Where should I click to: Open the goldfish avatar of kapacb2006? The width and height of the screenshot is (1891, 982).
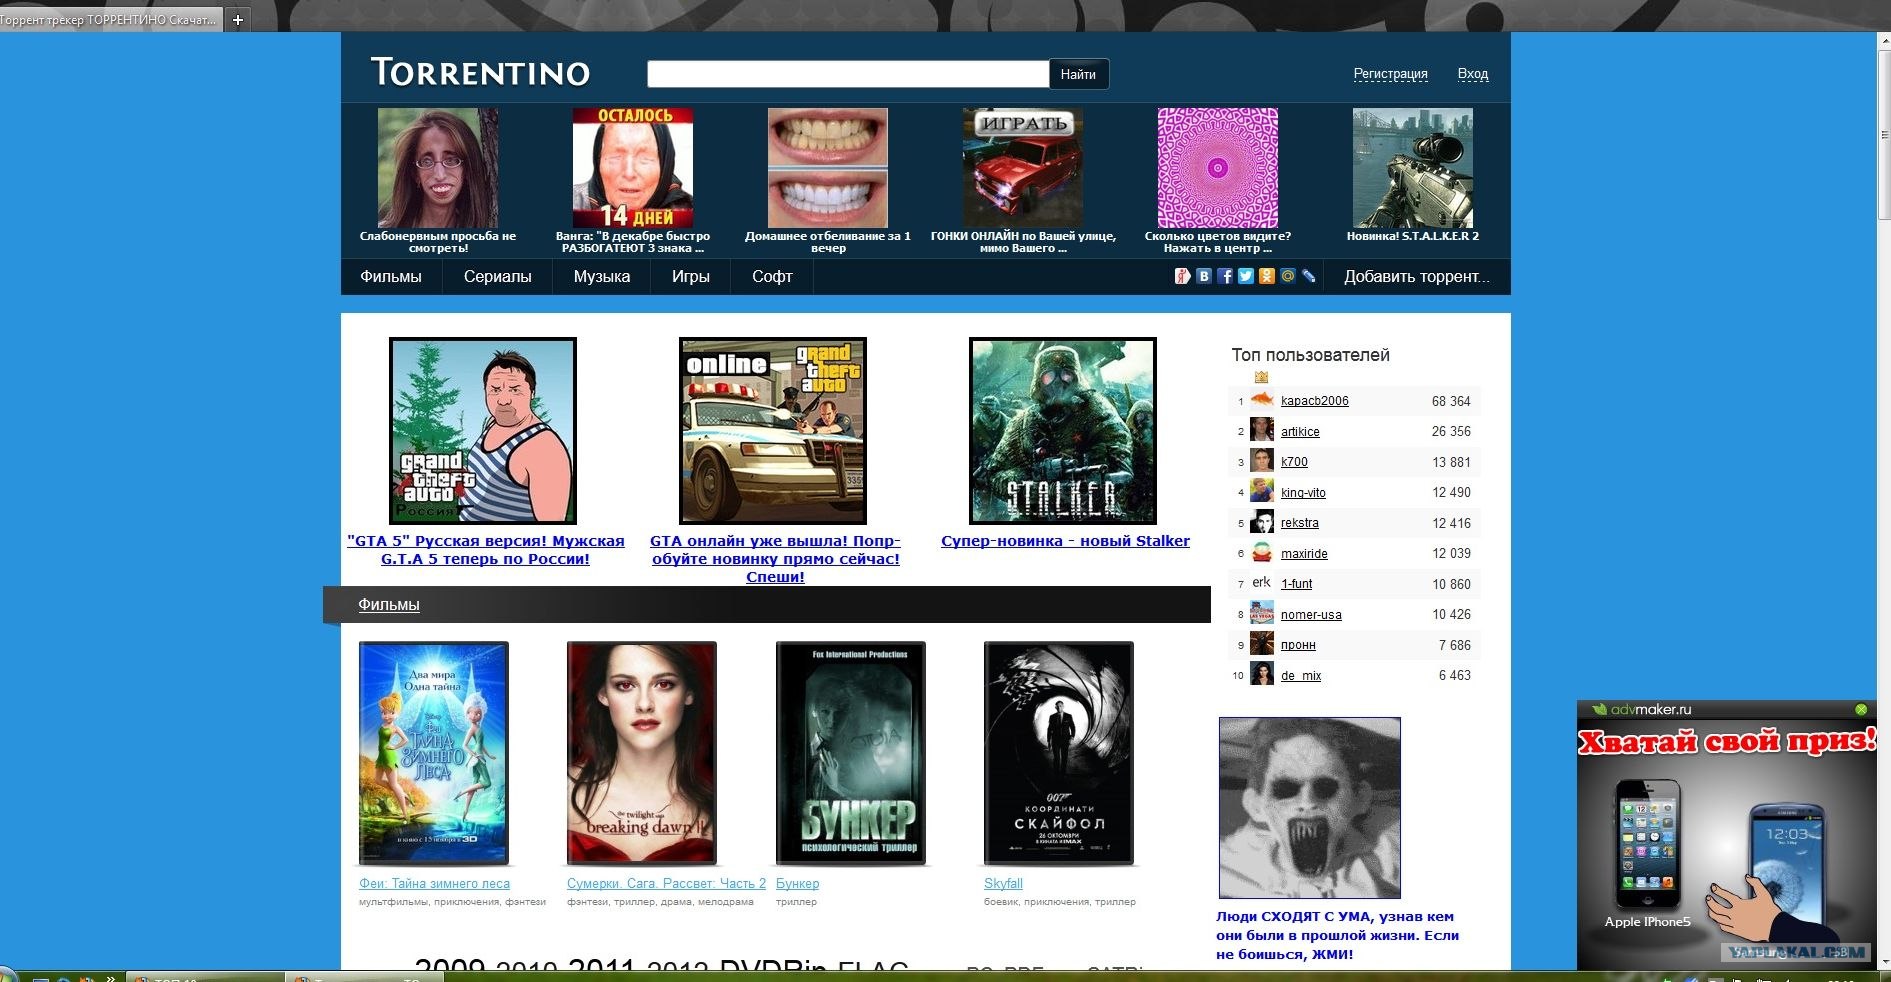[x=1262, y=400]
